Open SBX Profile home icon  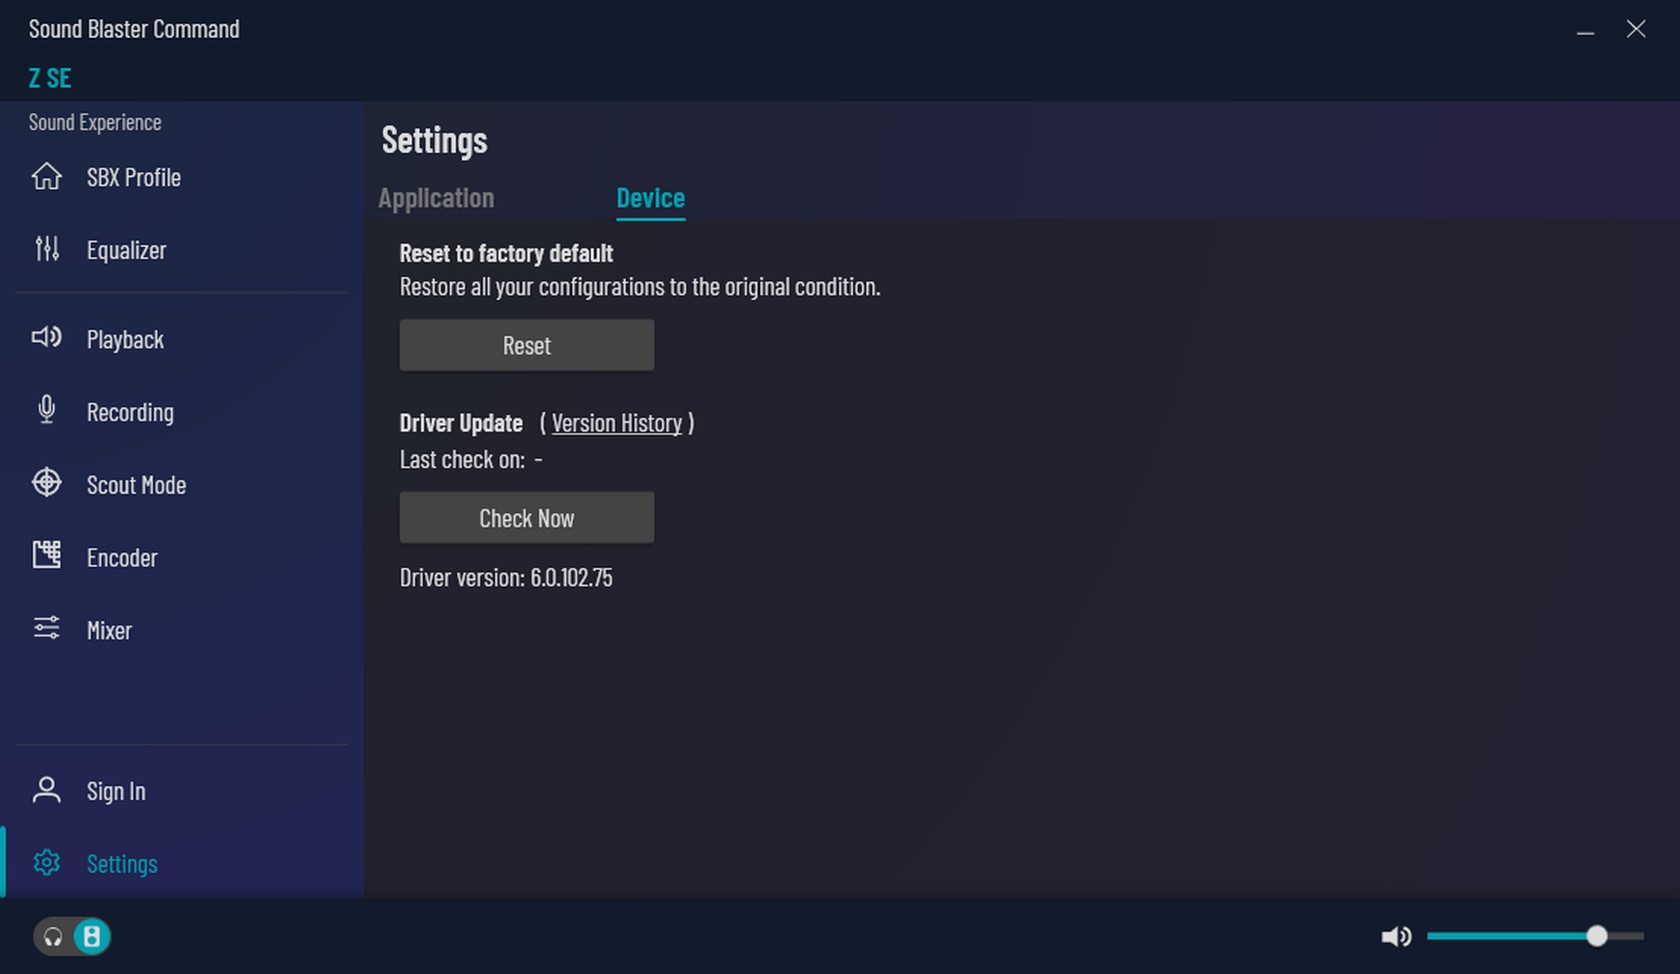46,177
